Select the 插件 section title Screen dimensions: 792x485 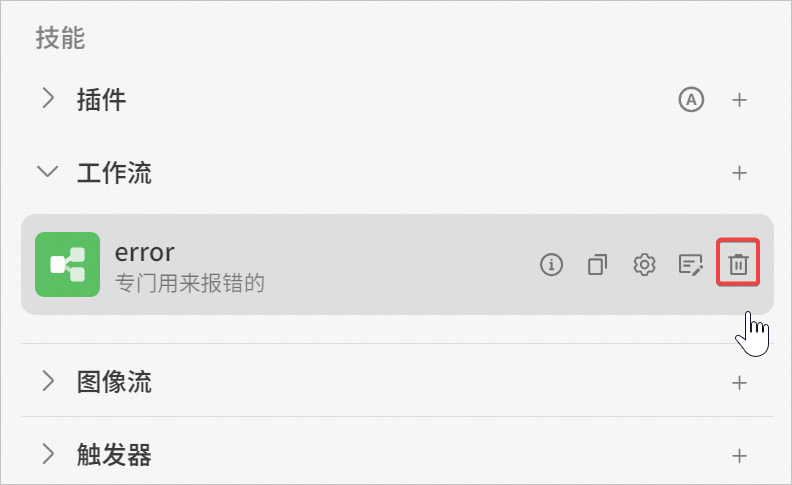click(102, 100)
